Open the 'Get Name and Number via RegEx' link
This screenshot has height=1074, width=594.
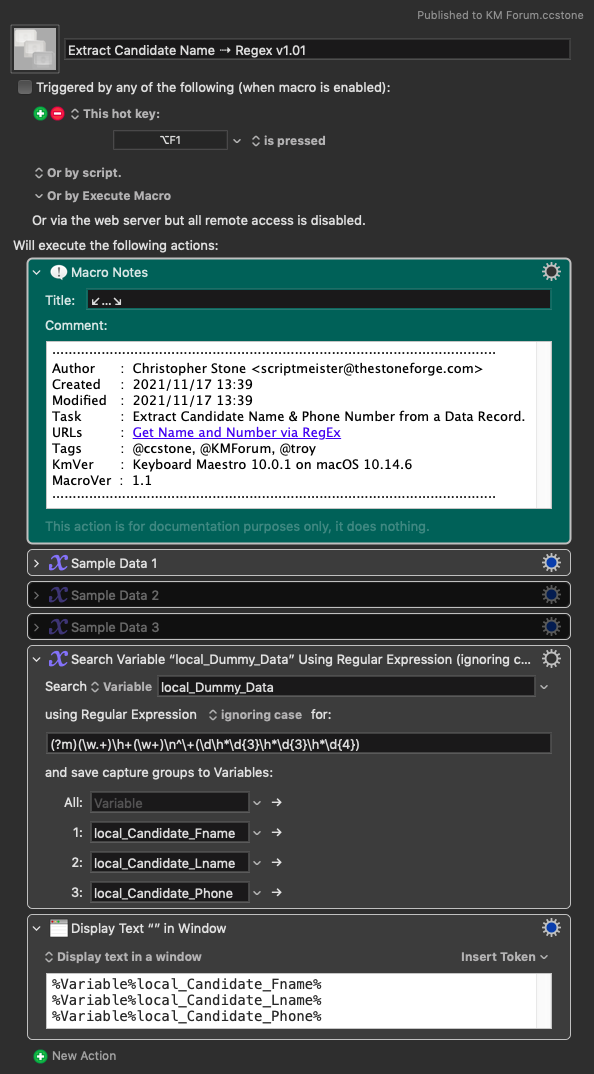coord(236,432)
